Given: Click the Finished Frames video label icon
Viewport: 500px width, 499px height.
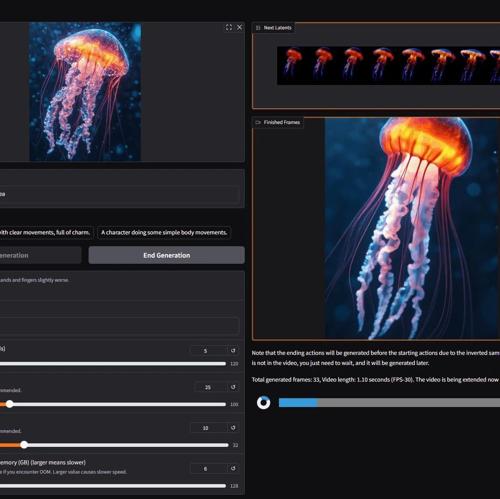Looking at the screenshot, I should [x=258, y=122].
